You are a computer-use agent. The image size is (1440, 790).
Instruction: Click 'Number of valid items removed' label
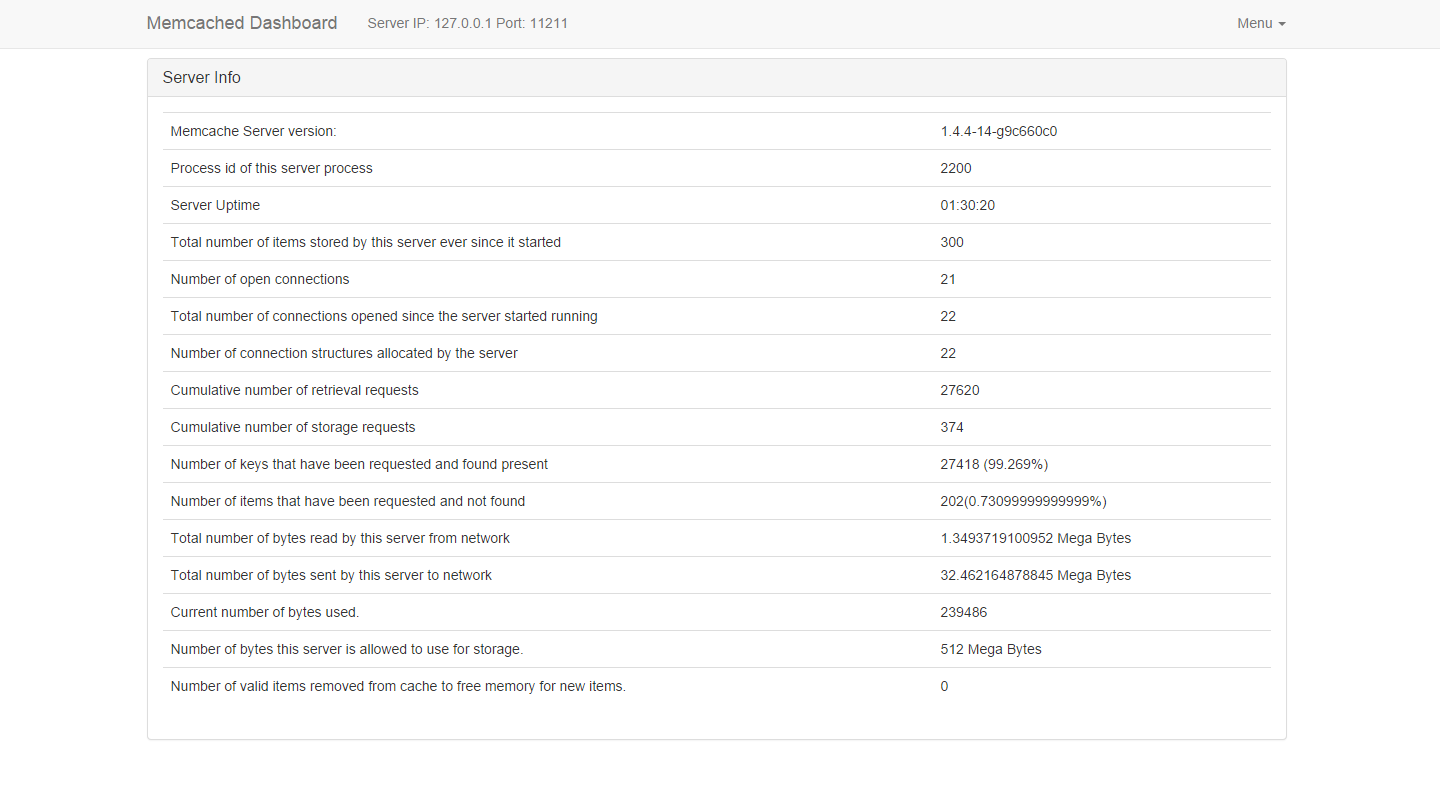point(398,686)
